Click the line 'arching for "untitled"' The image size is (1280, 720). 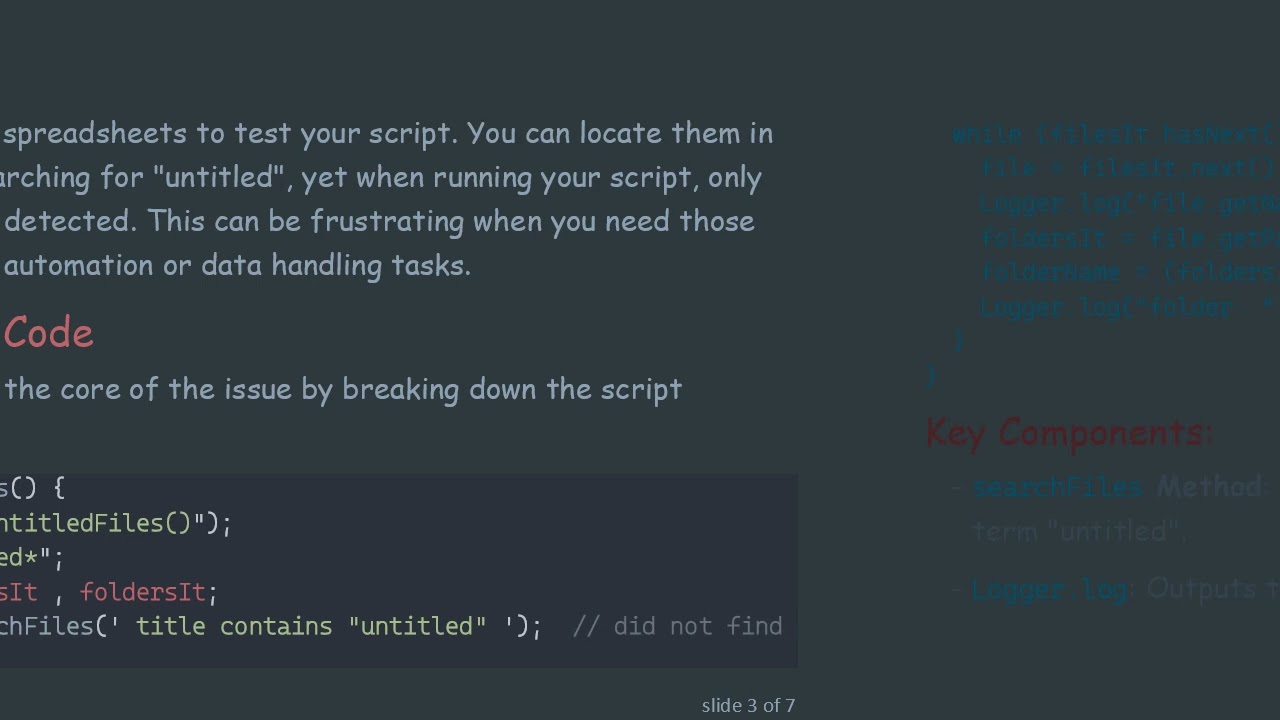381,178
